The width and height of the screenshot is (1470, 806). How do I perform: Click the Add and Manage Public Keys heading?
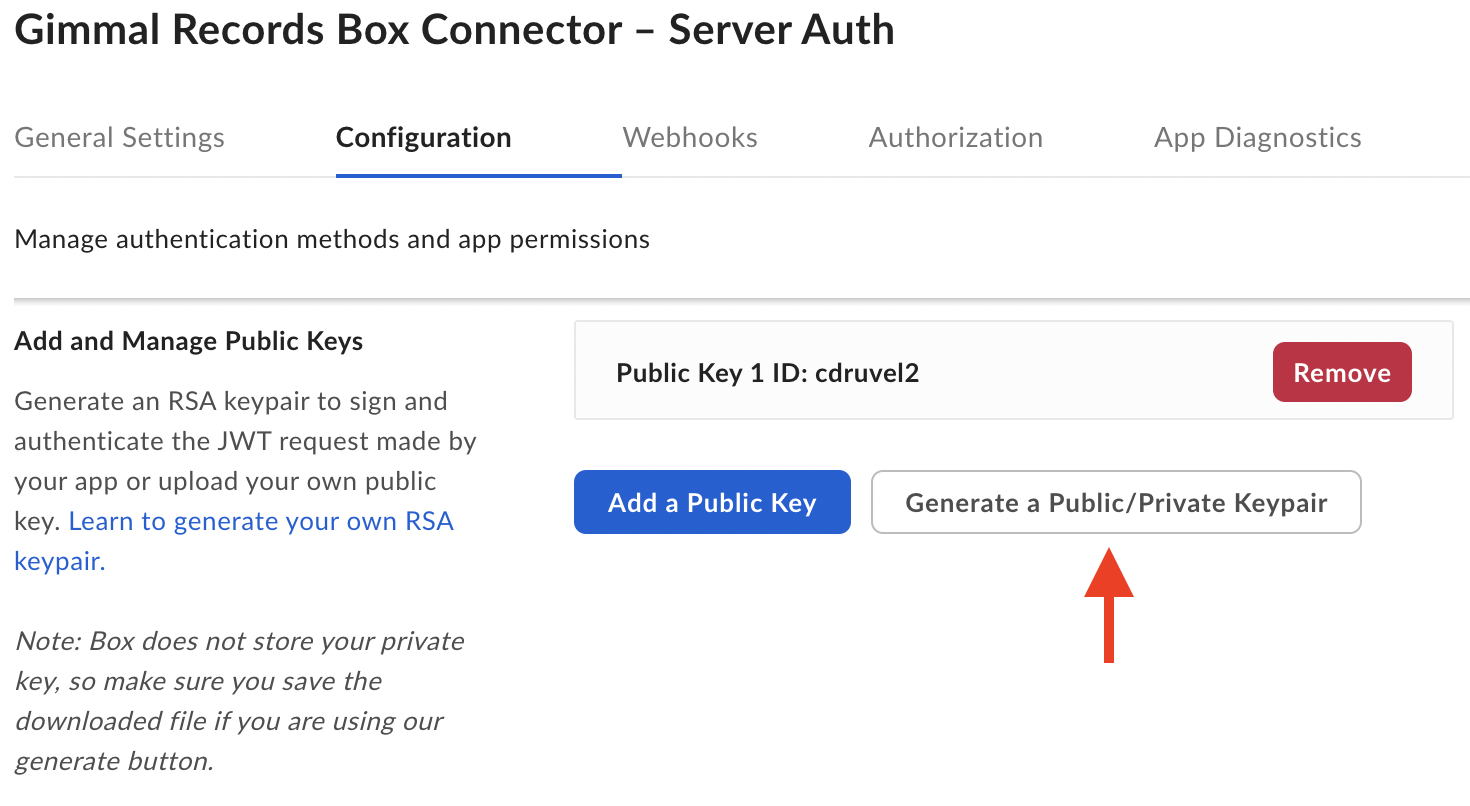[189, 341]
